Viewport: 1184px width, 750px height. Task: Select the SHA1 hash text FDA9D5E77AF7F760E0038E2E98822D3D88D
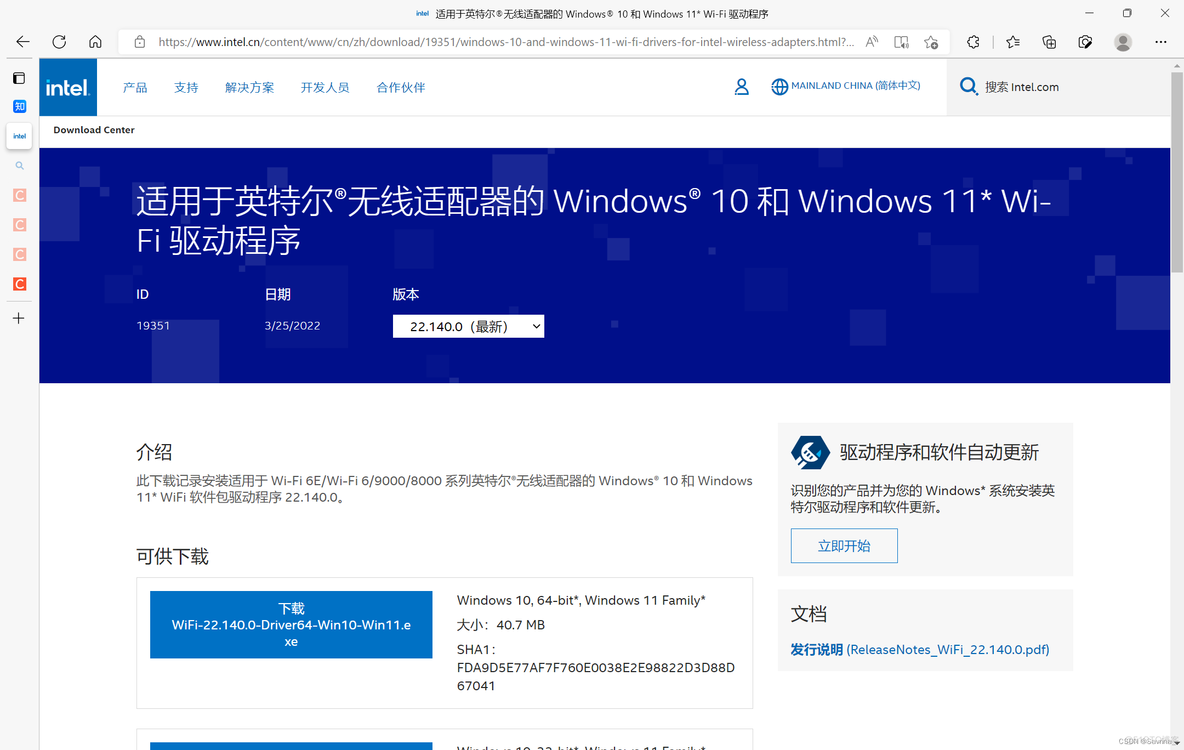click(596, 668)
